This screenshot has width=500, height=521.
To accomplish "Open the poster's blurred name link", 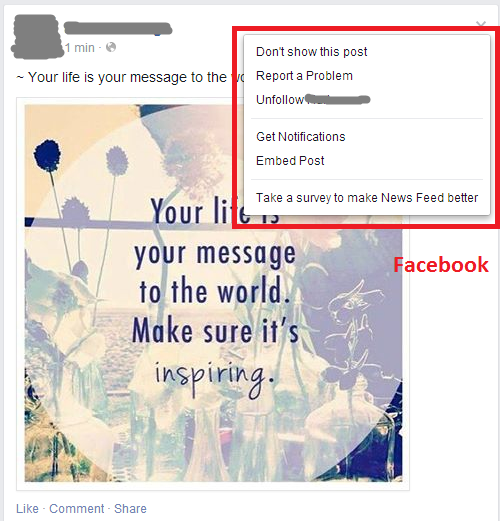I will [118, 28].
